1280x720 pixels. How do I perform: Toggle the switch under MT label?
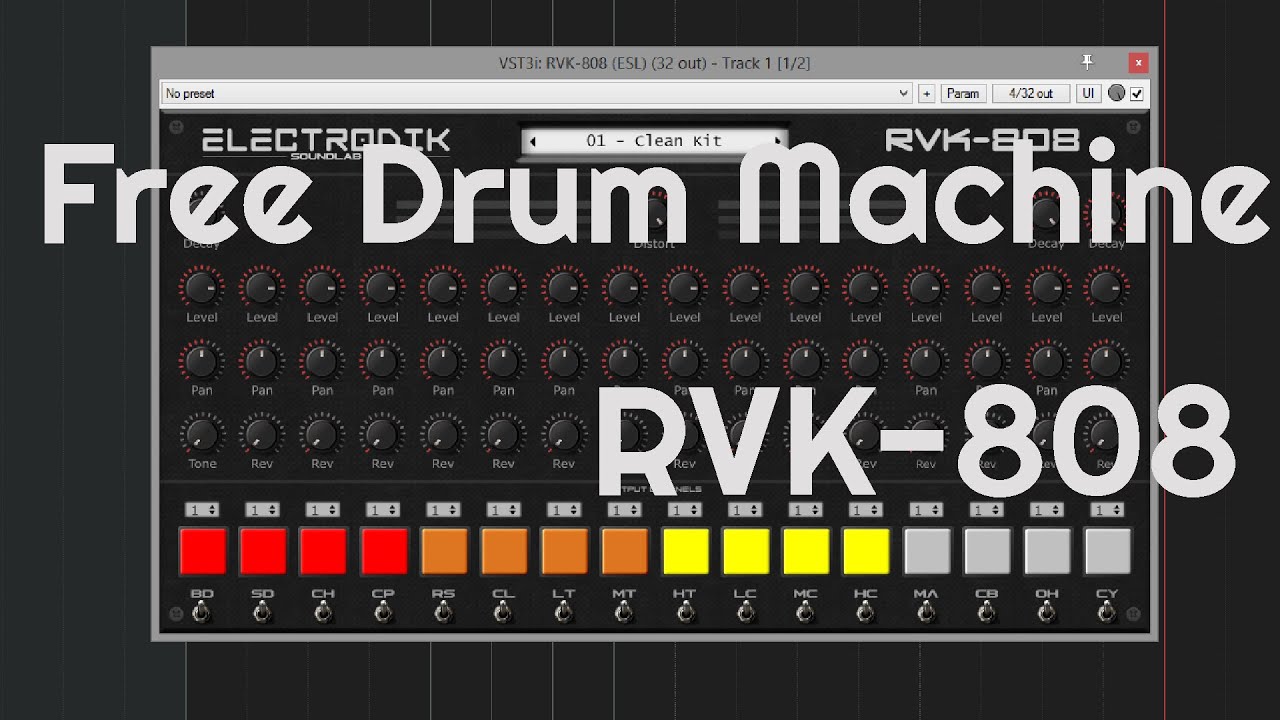(624, 612)
